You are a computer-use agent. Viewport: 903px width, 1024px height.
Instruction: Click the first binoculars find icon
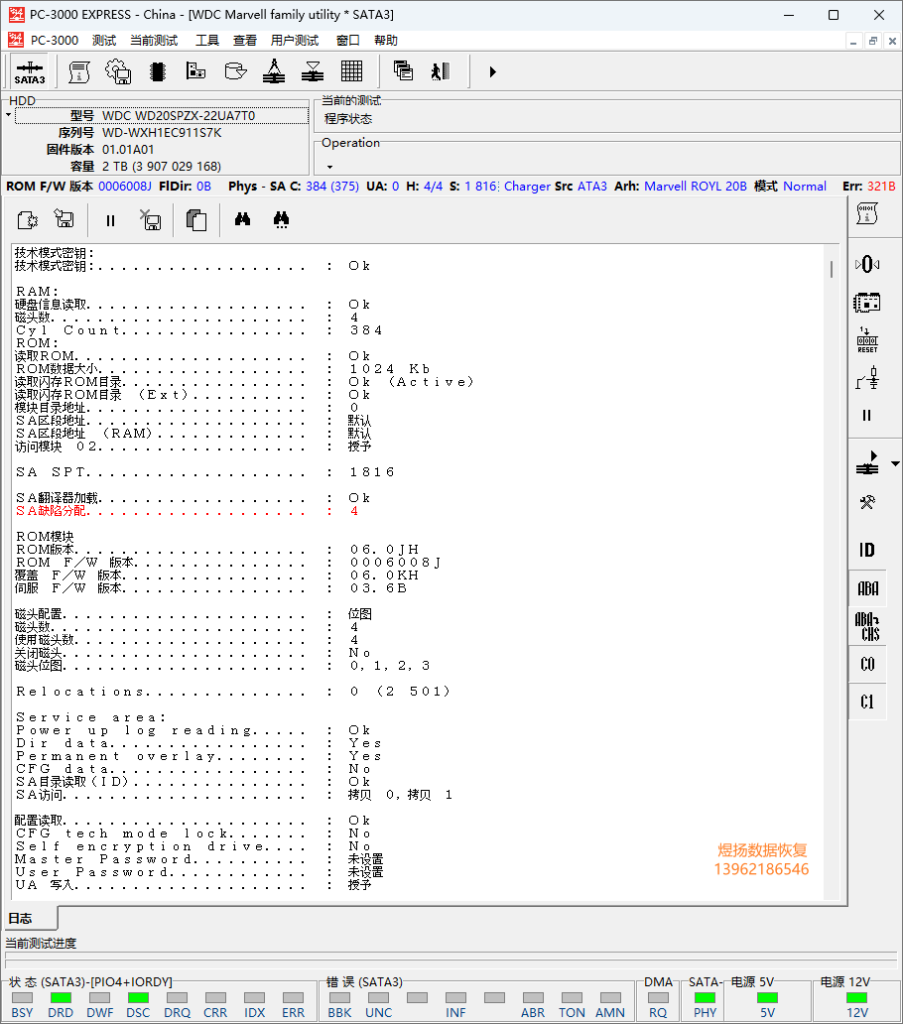(242, 219)
